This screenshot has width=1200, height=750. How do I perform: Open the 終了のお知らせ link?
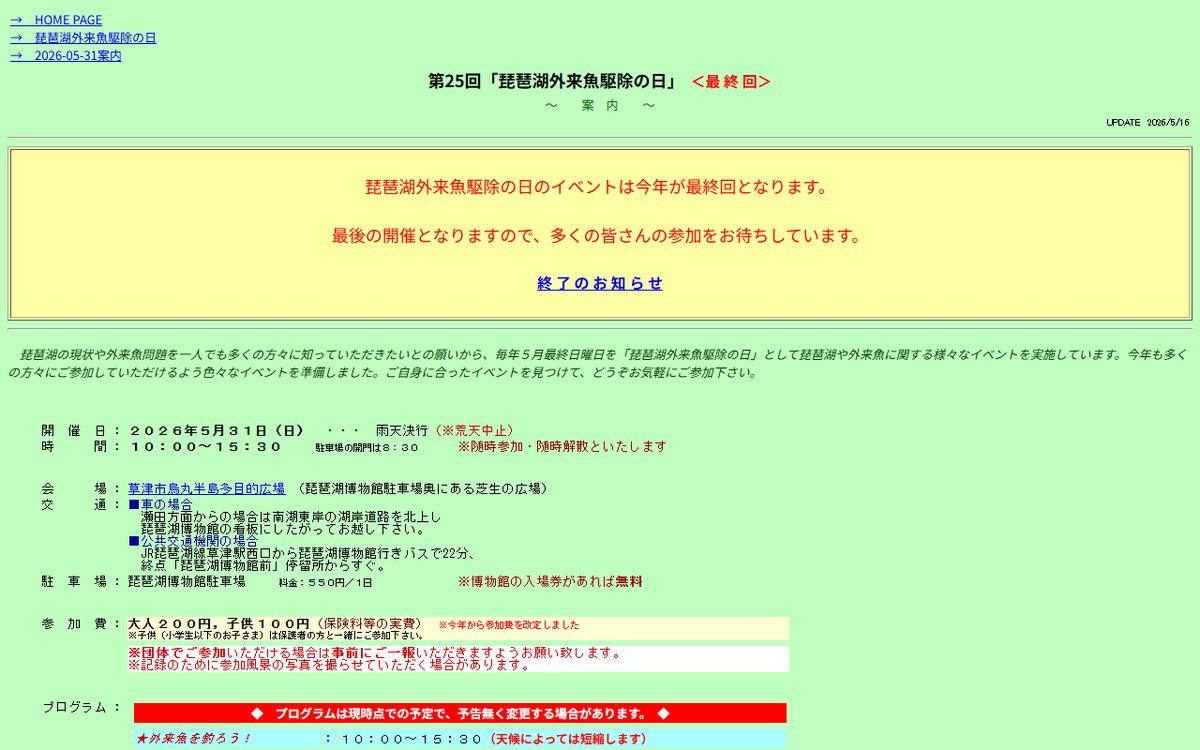tap(600, 283)
